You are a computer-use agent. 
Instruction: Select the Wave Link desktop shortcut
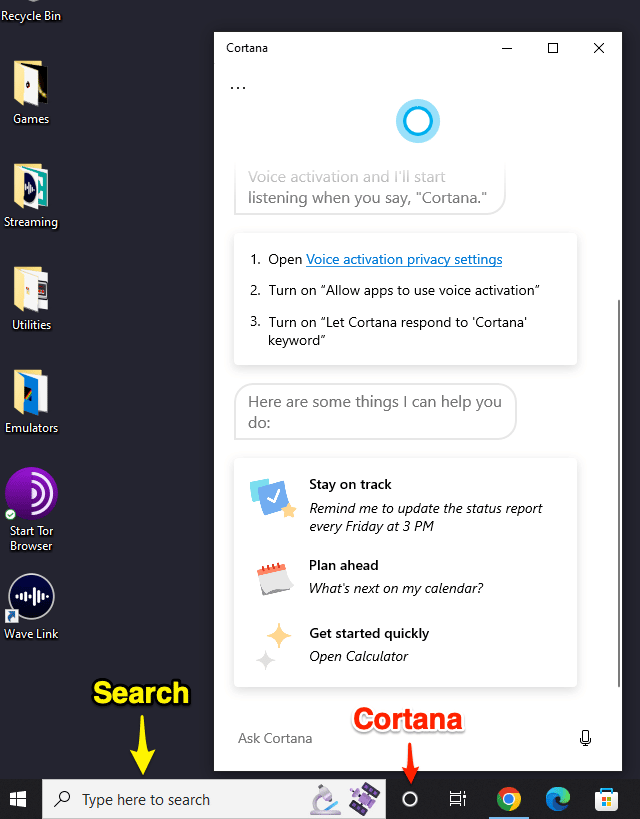pos(31,607)
